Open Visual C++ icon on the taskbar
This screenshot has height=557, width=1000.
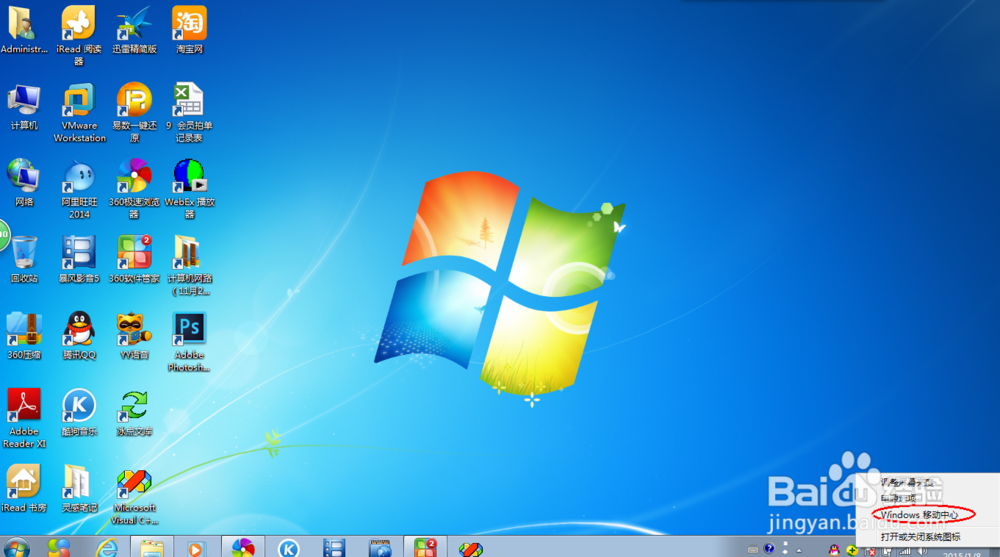pyautogui.click(x=471, y=547)
